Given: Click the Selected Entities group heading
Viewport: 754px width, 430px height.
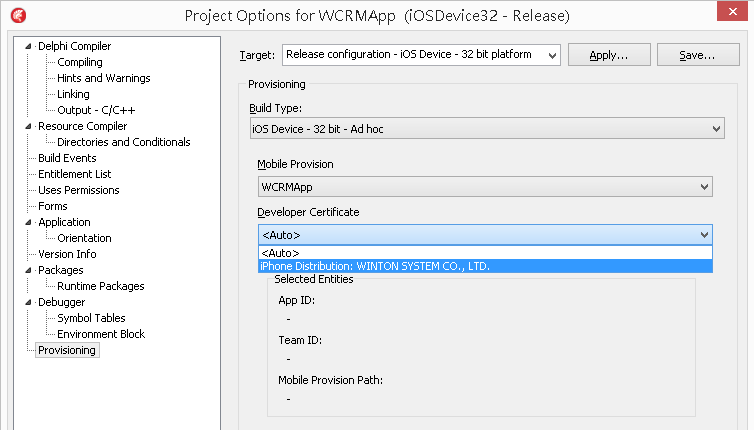Looking at the screenshot, I should pyautogui.click(x=314, y=279).
